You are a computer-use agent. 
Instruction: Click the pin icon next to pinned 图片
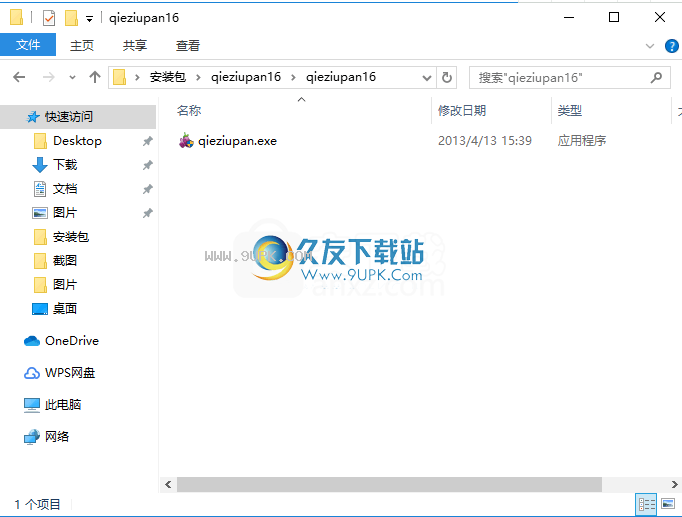[148, 213]
